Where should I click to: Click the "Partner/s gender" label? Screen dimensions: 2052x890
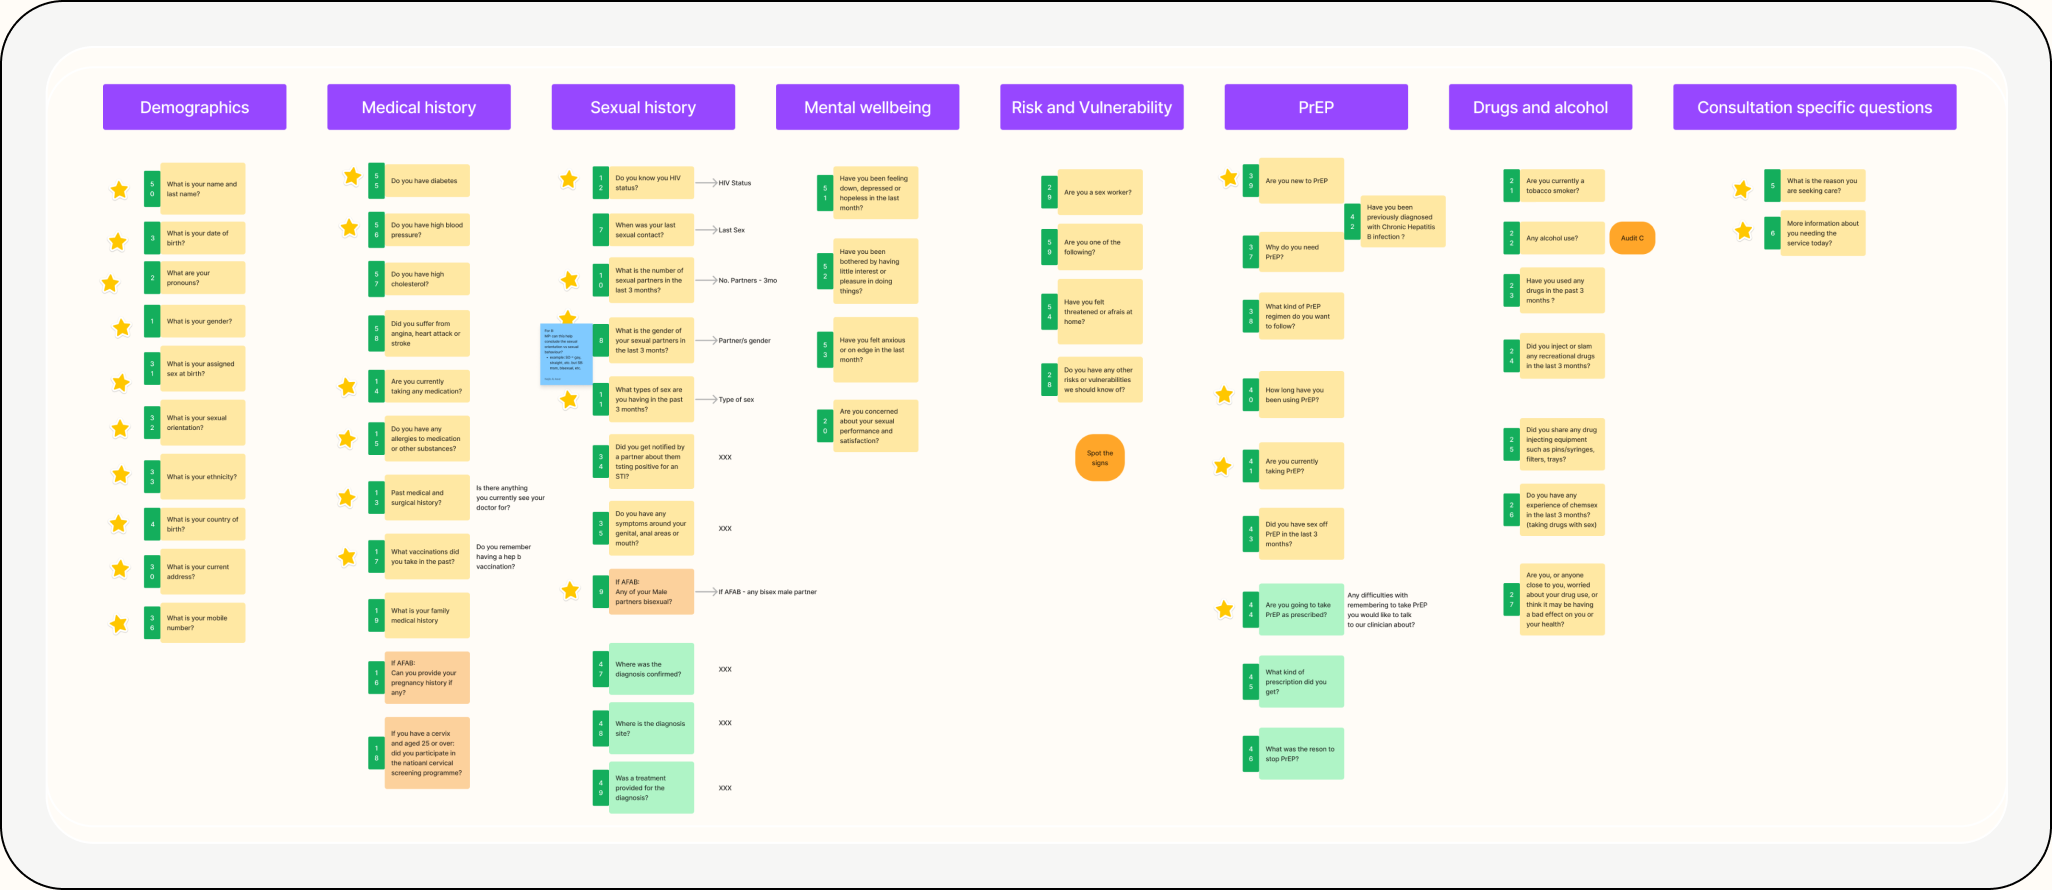(x=745, y=341)
